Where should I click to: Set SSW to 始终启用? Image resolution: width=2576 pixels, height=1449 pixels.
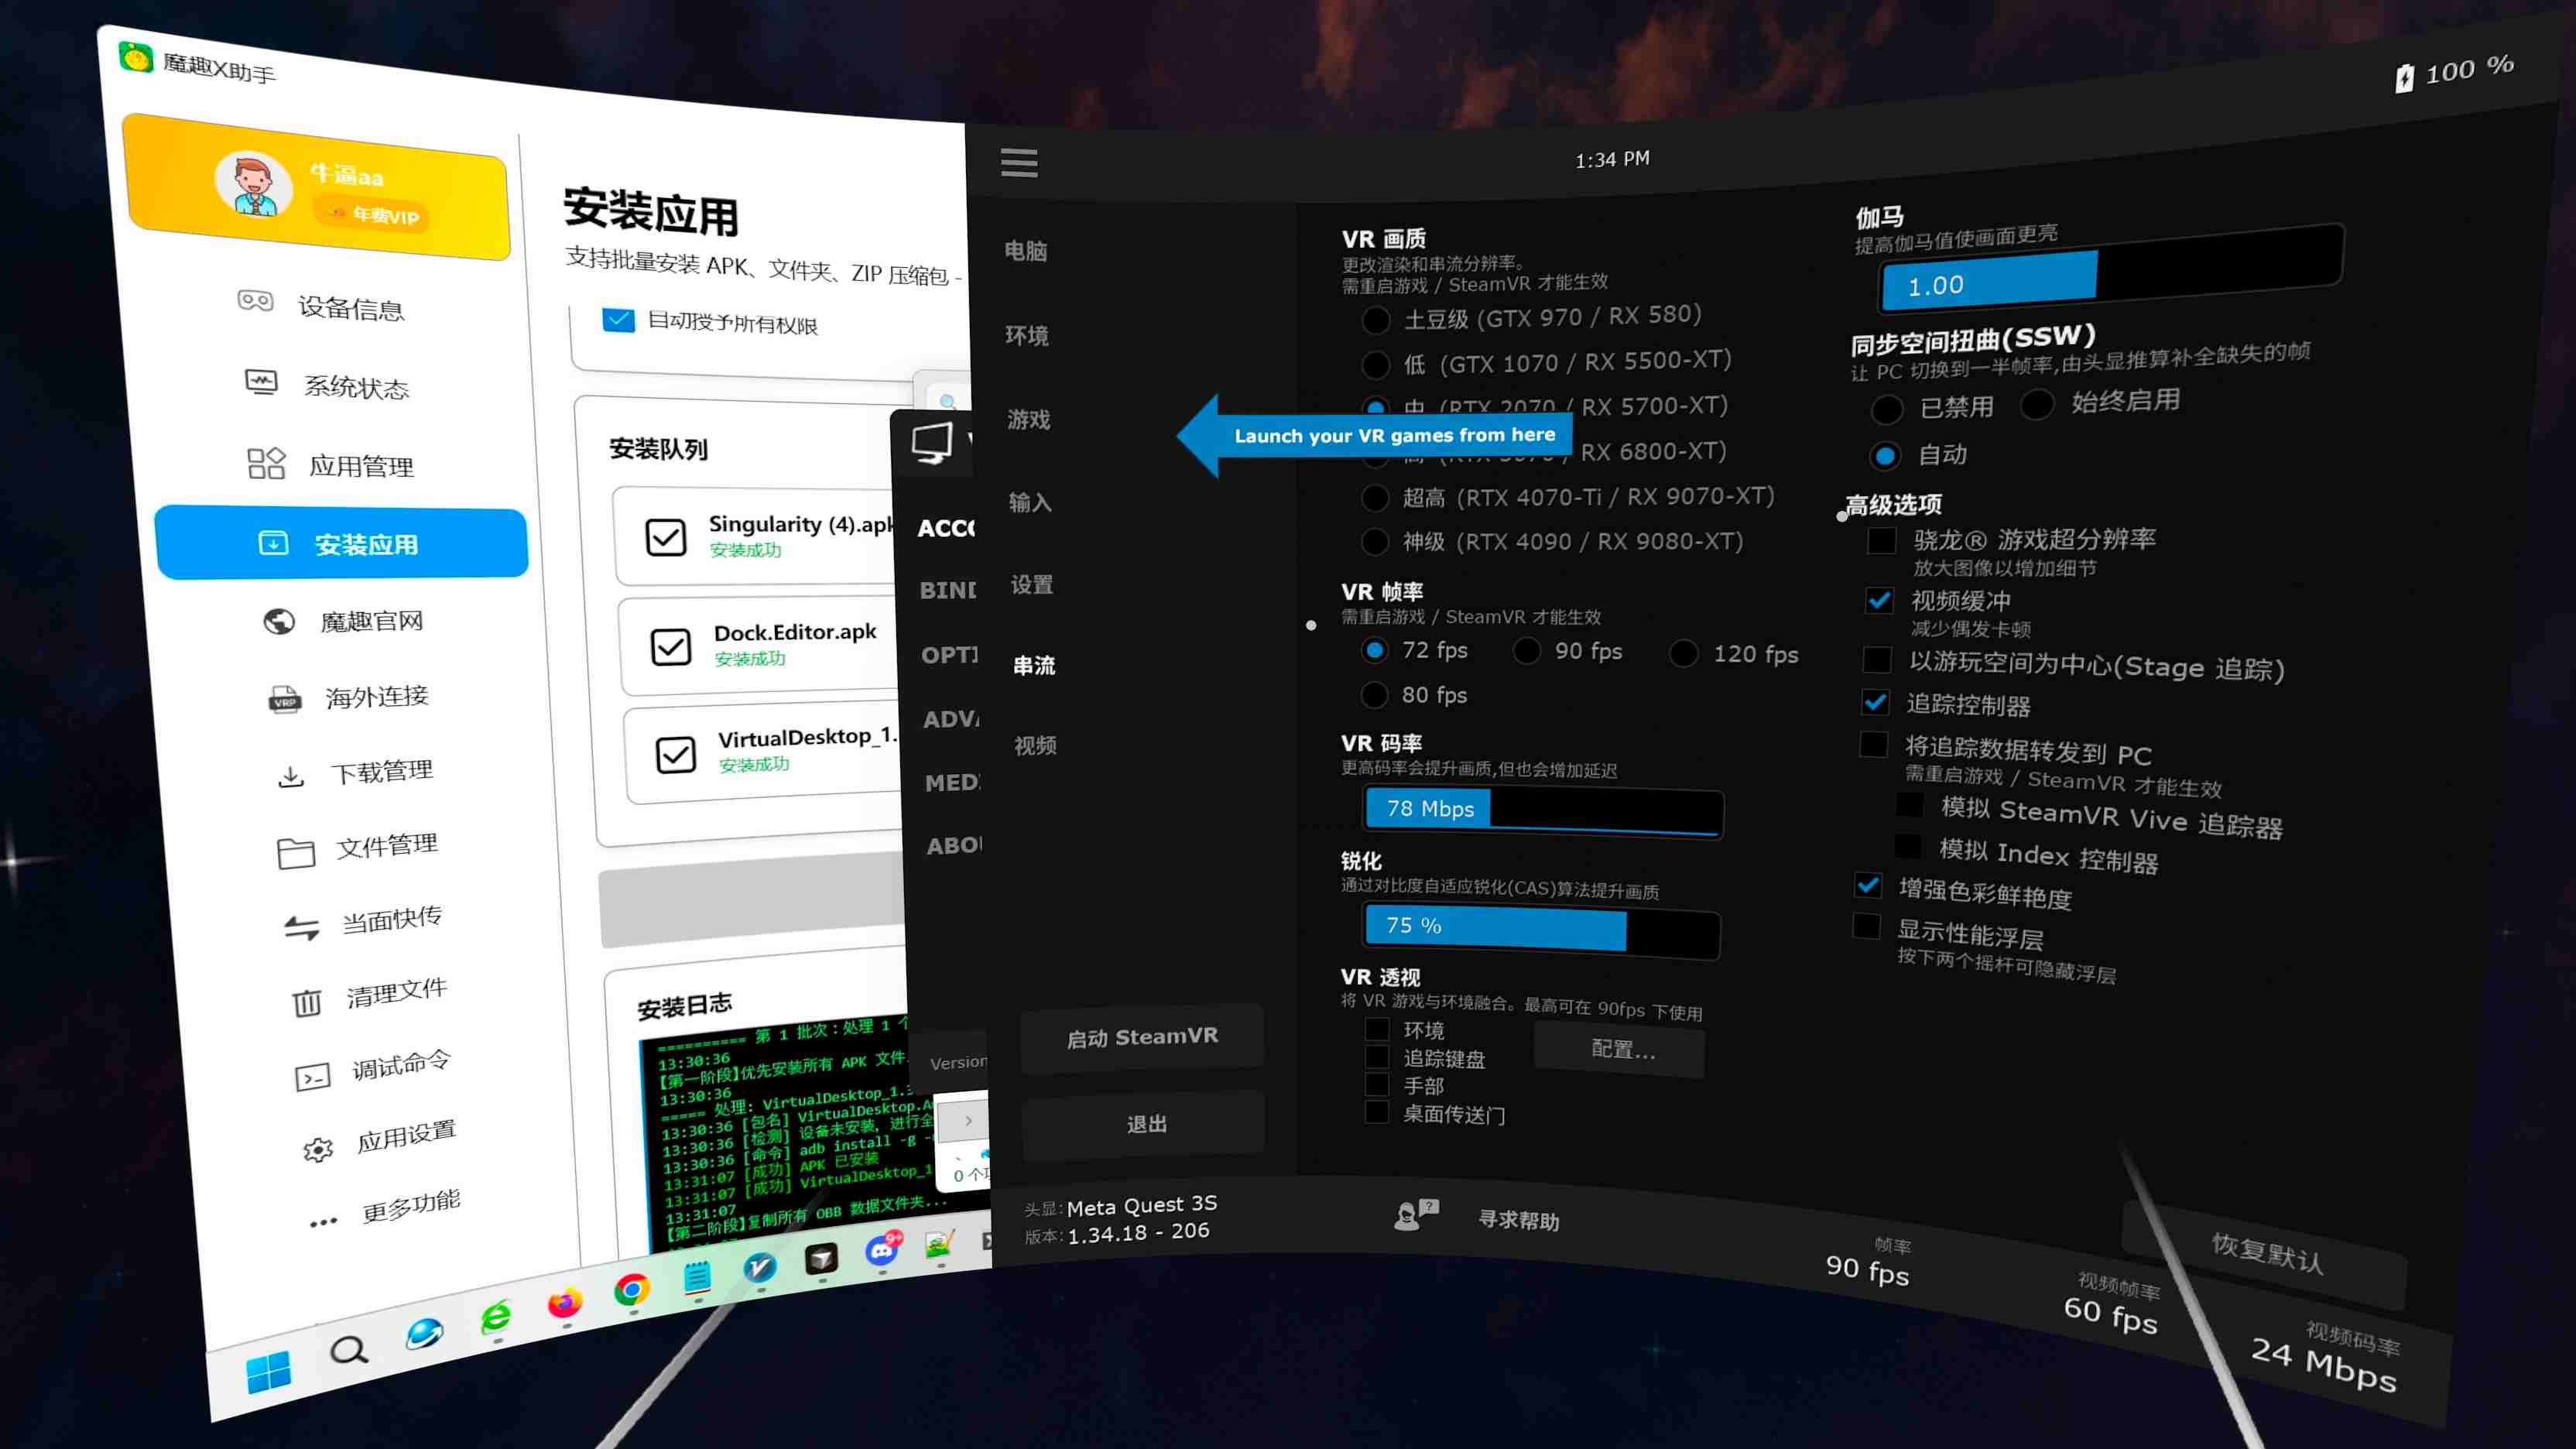(2037, 404)
